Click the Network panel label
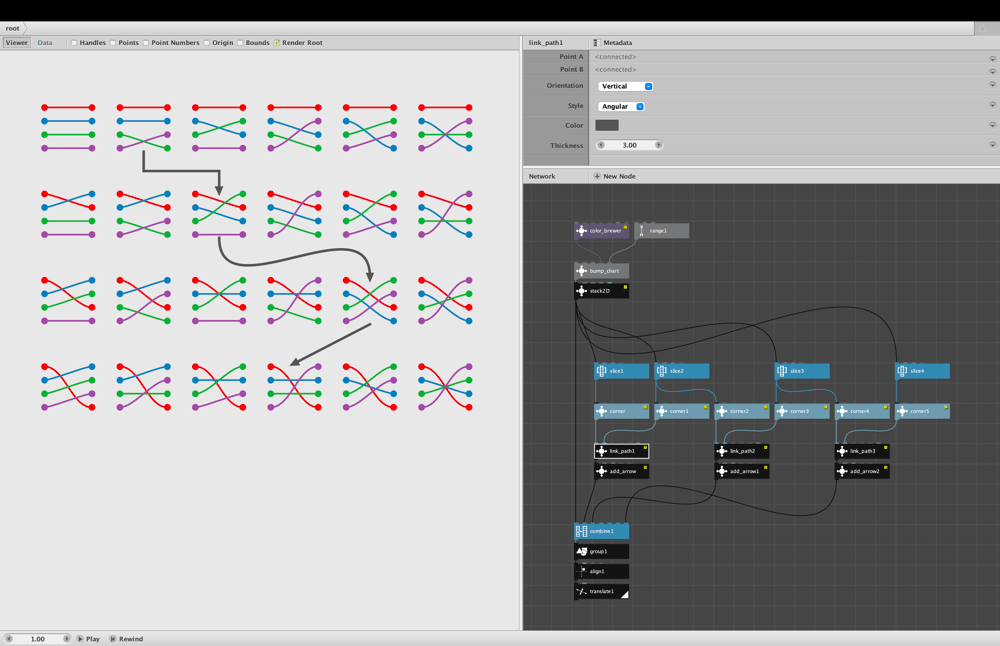 pyautogui.click(x=542, y=176)
